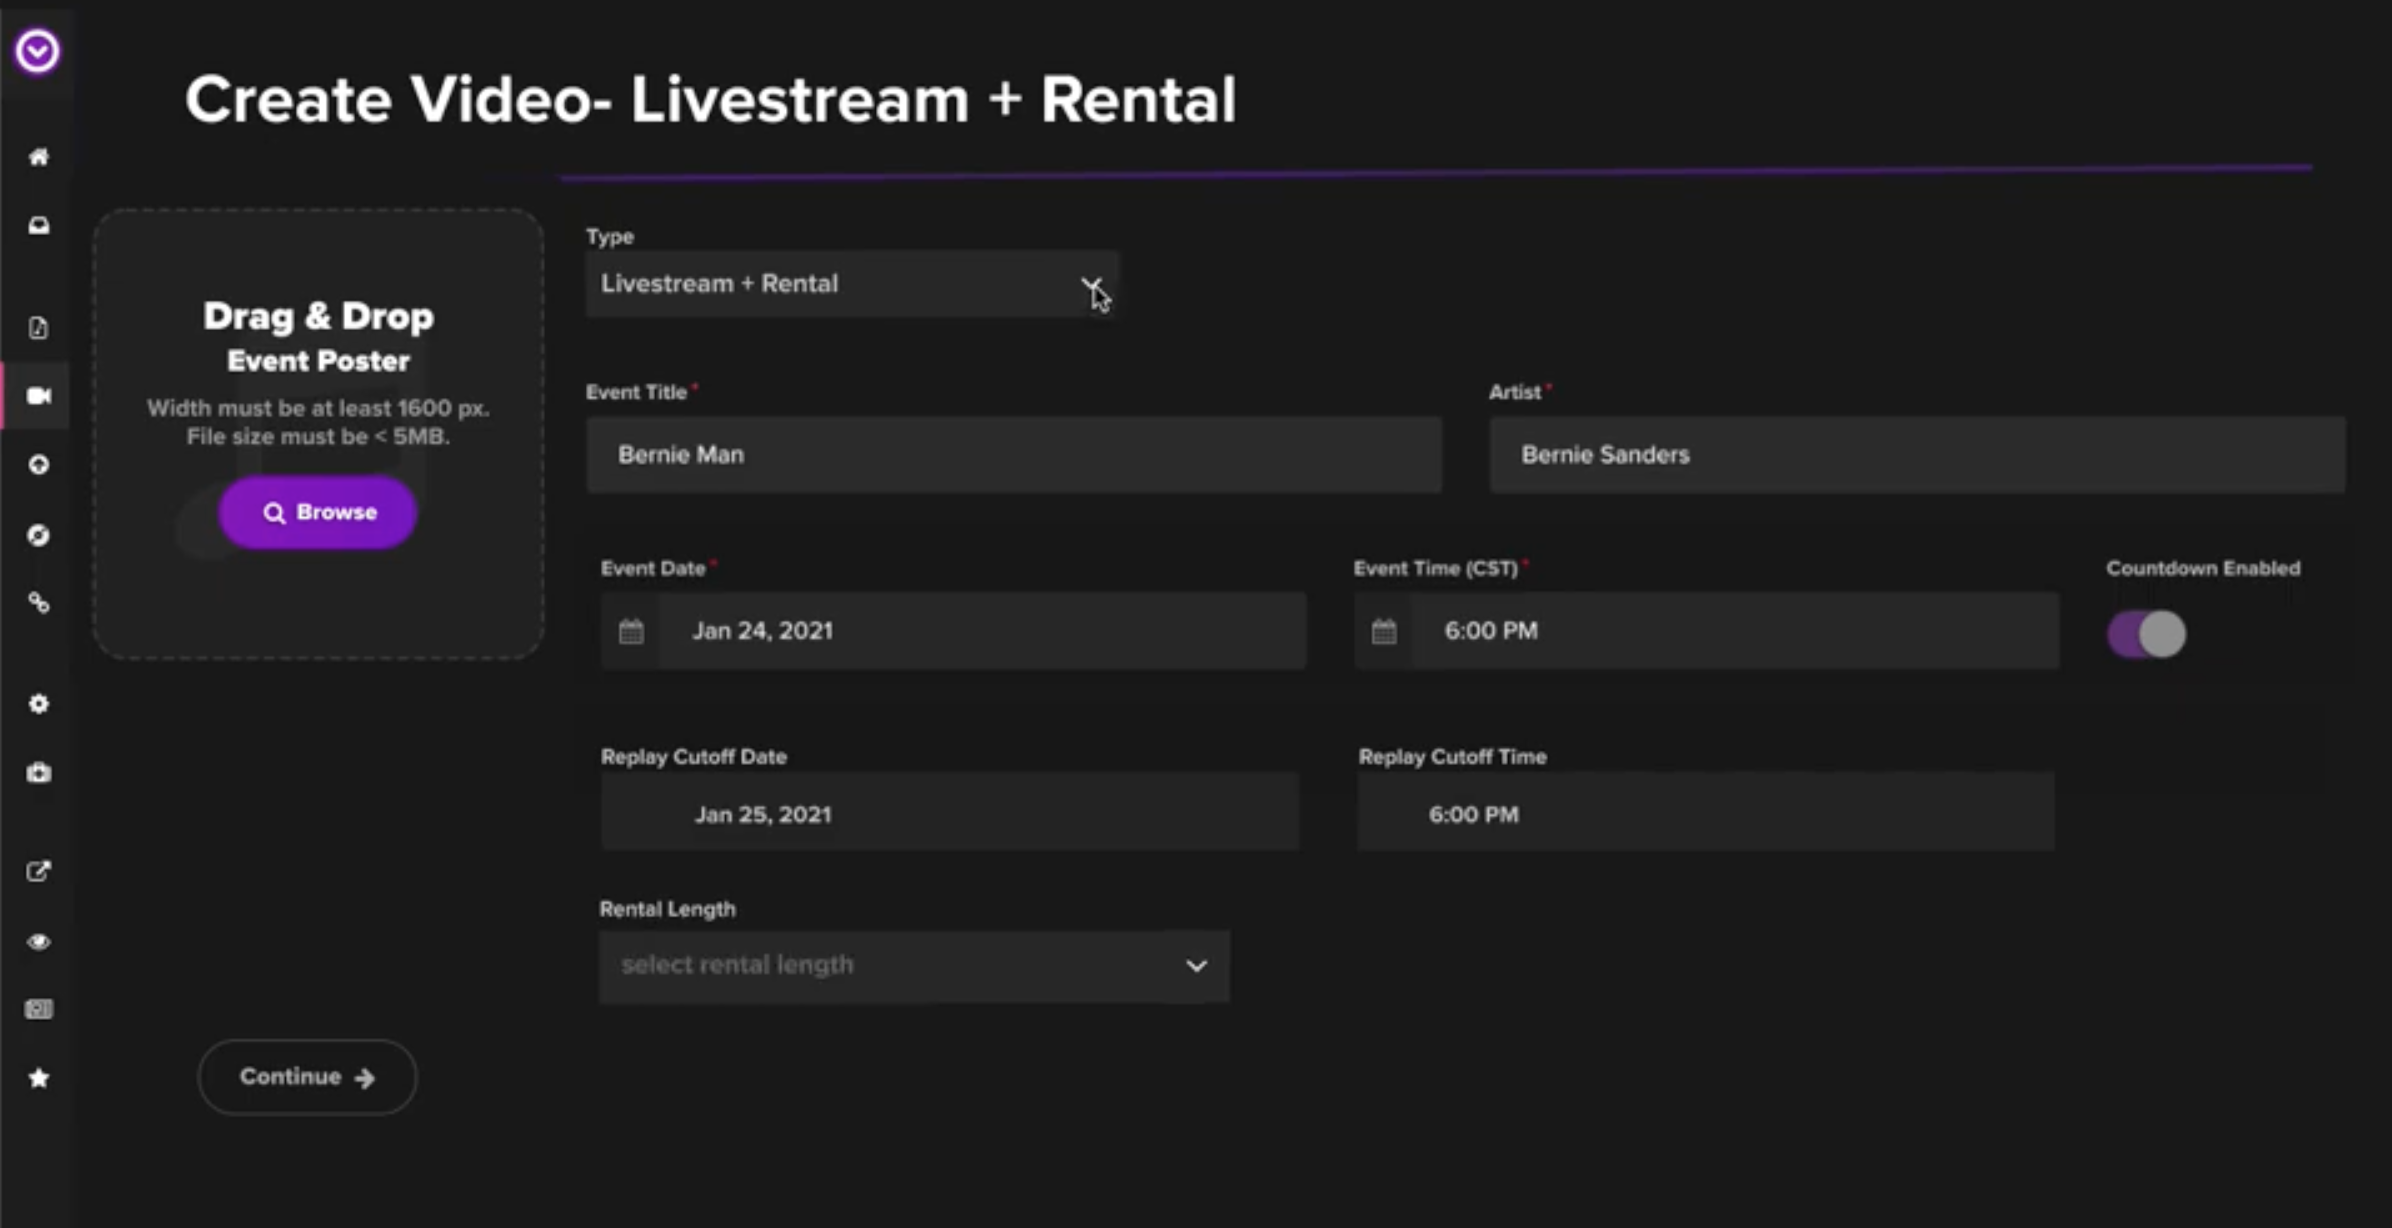The height and width of the screenshot is (1228, 2392).
Task: Disable the Countdown Enabled toggle
Action: point(2146,634)
